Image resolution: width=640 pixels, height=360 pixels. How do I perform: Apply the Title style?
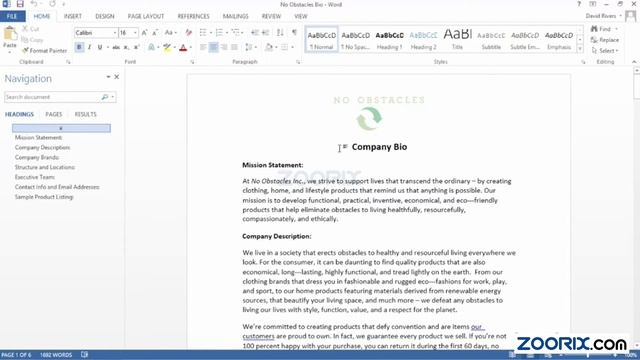pyautogui.click(x=457, y=40)
